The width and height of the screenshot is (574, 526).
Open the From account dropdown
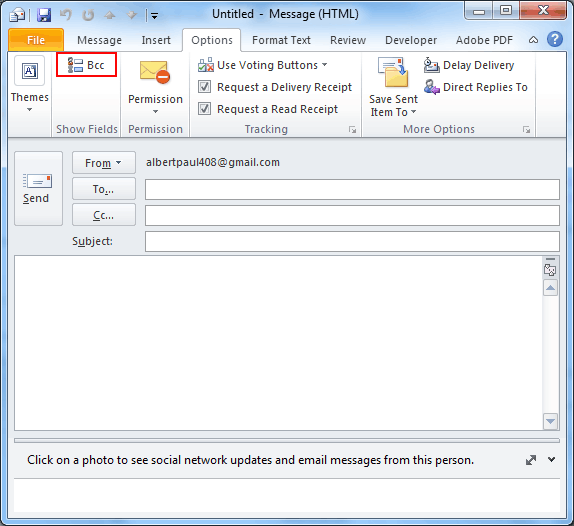(x=104, y=163)
